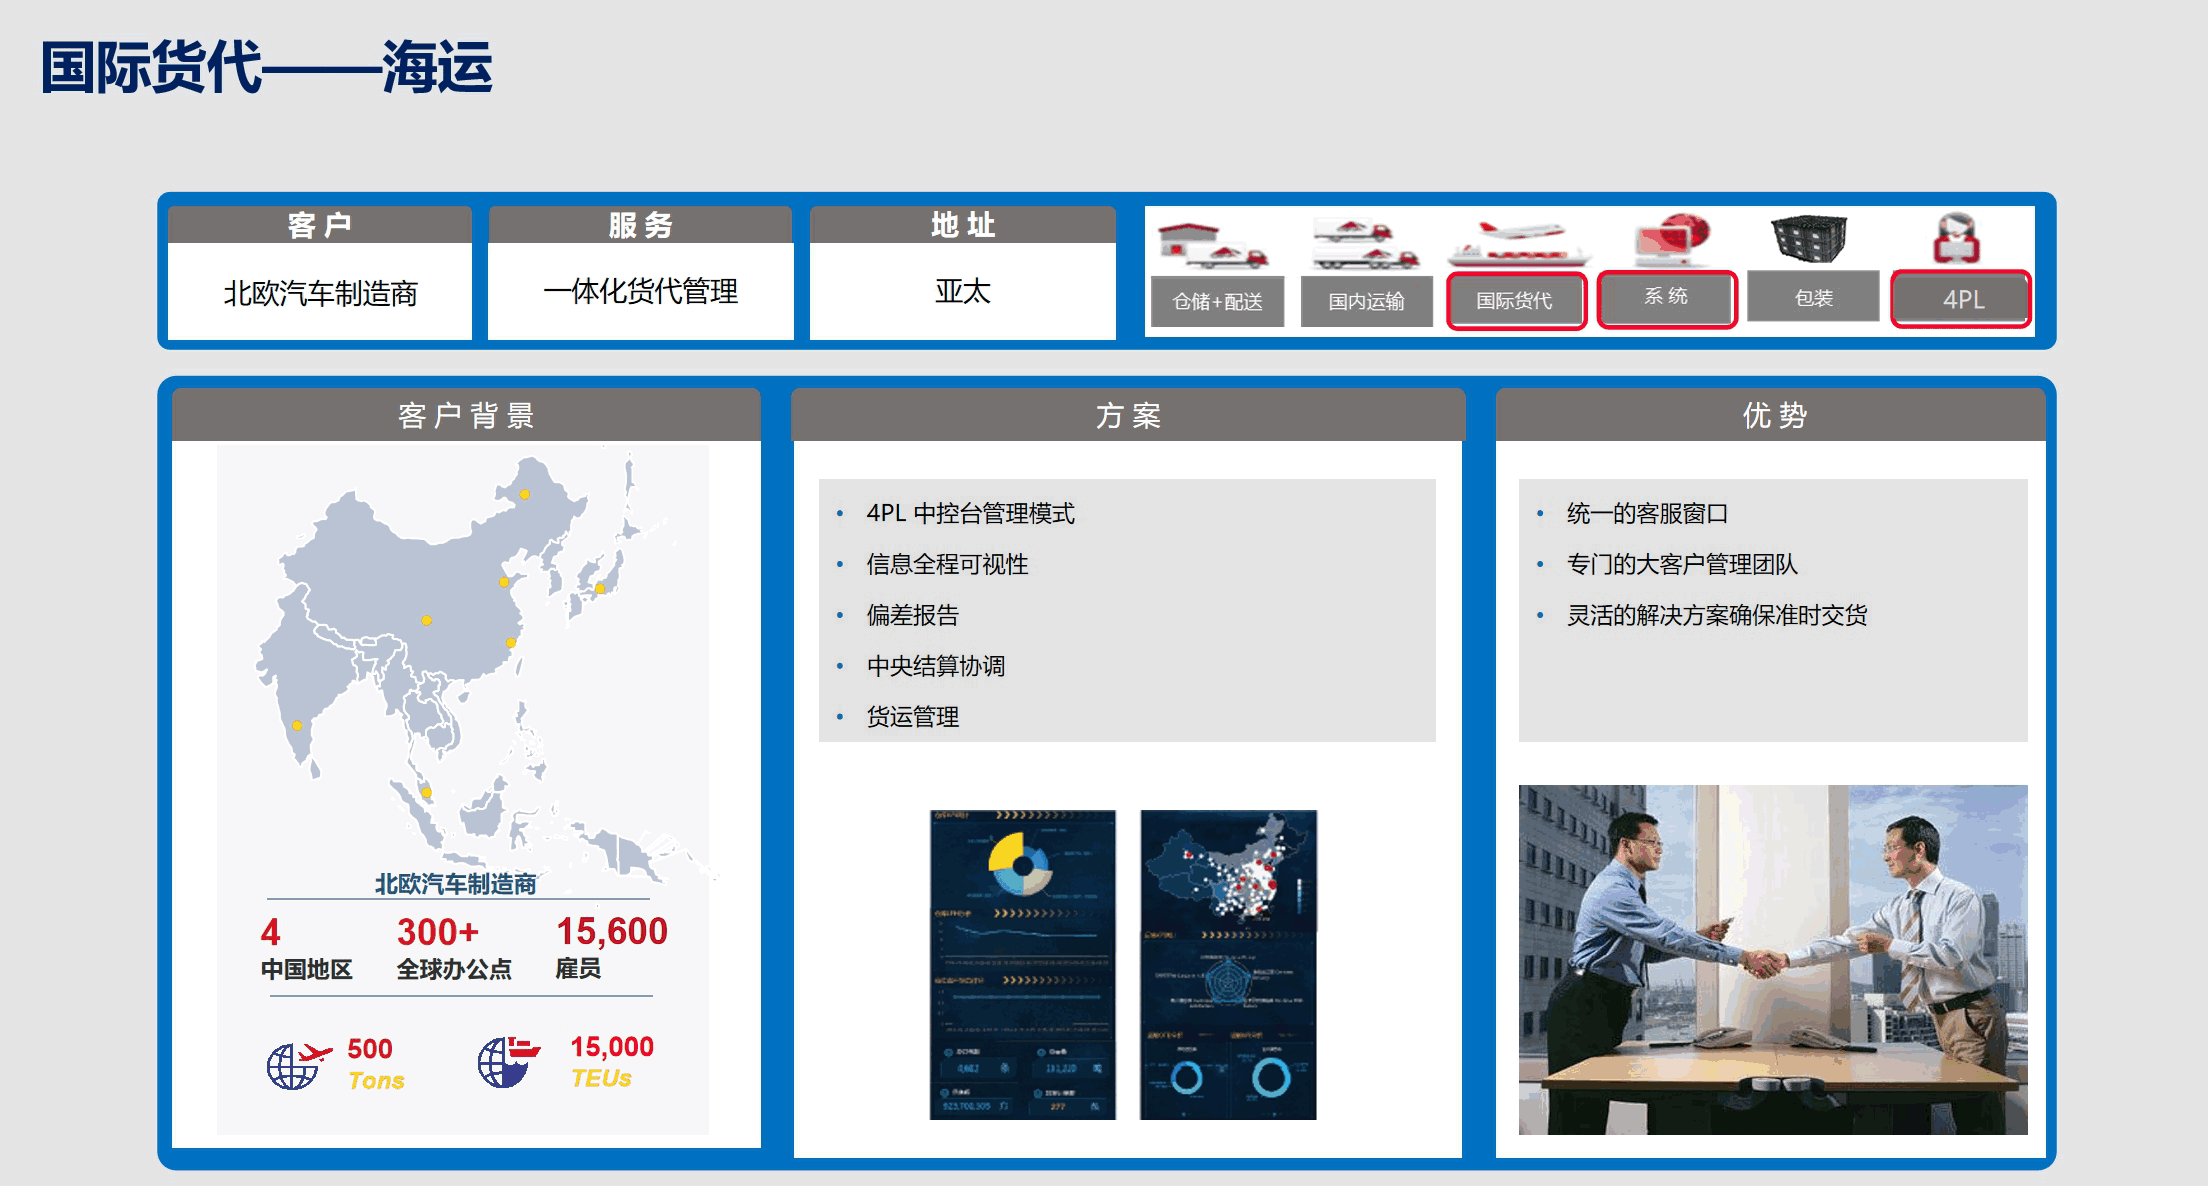Open the right dashboard screenshot with China map
This screenshot has height=1186, width=2208.
(x=1228, y=964)
